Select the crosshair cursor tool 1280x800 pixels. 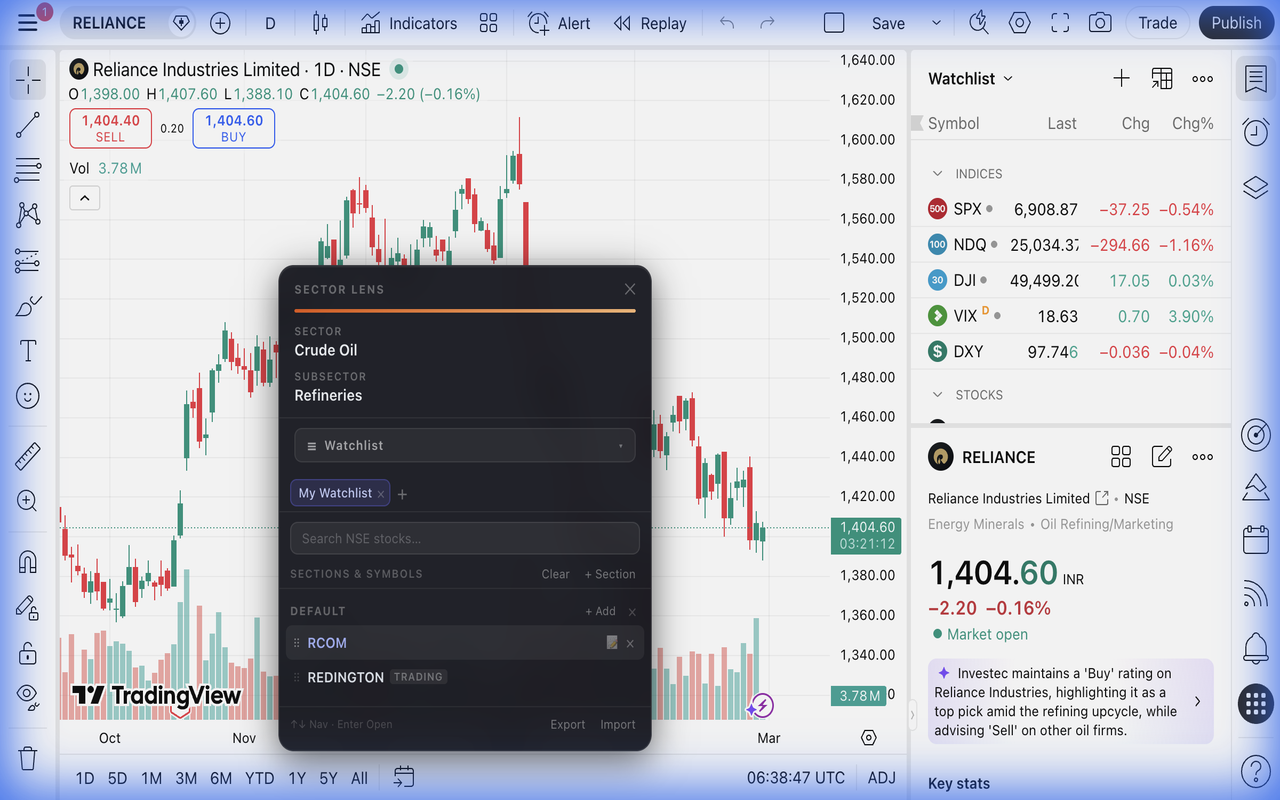(x=28, y=79)
